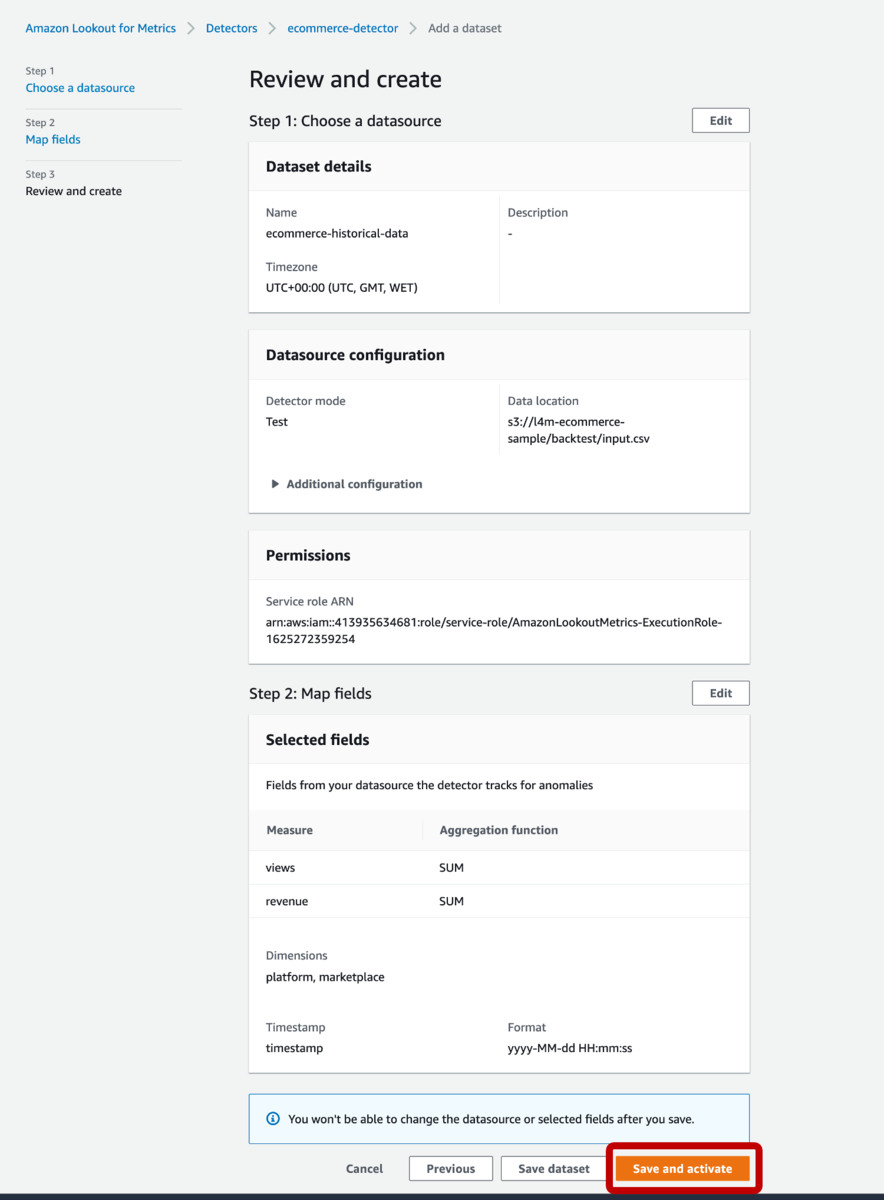Image resolution: width=884 pixels, height=1200 pixels.
Task: Return to the Choose a datasource step
Action: [x=80, y=88]
